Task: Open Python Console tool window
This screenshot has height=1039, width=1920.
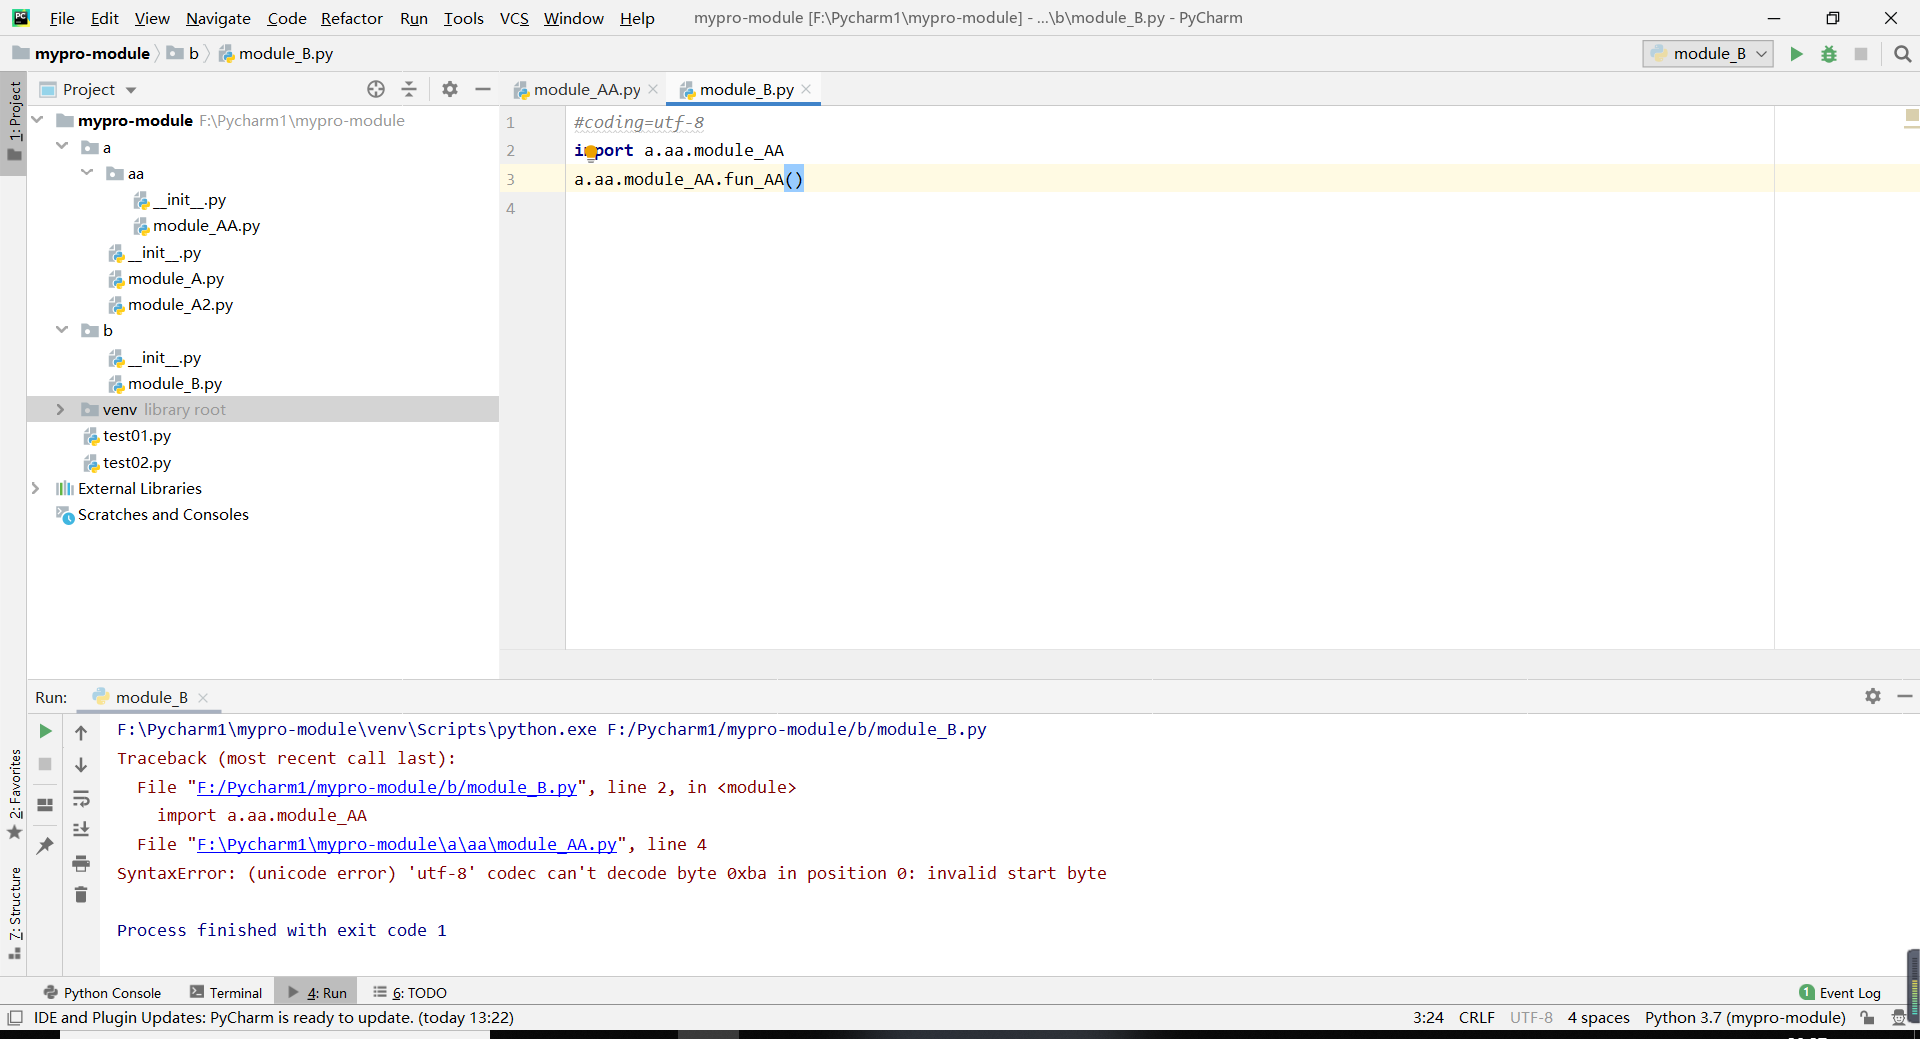Action: coord(102,993)
